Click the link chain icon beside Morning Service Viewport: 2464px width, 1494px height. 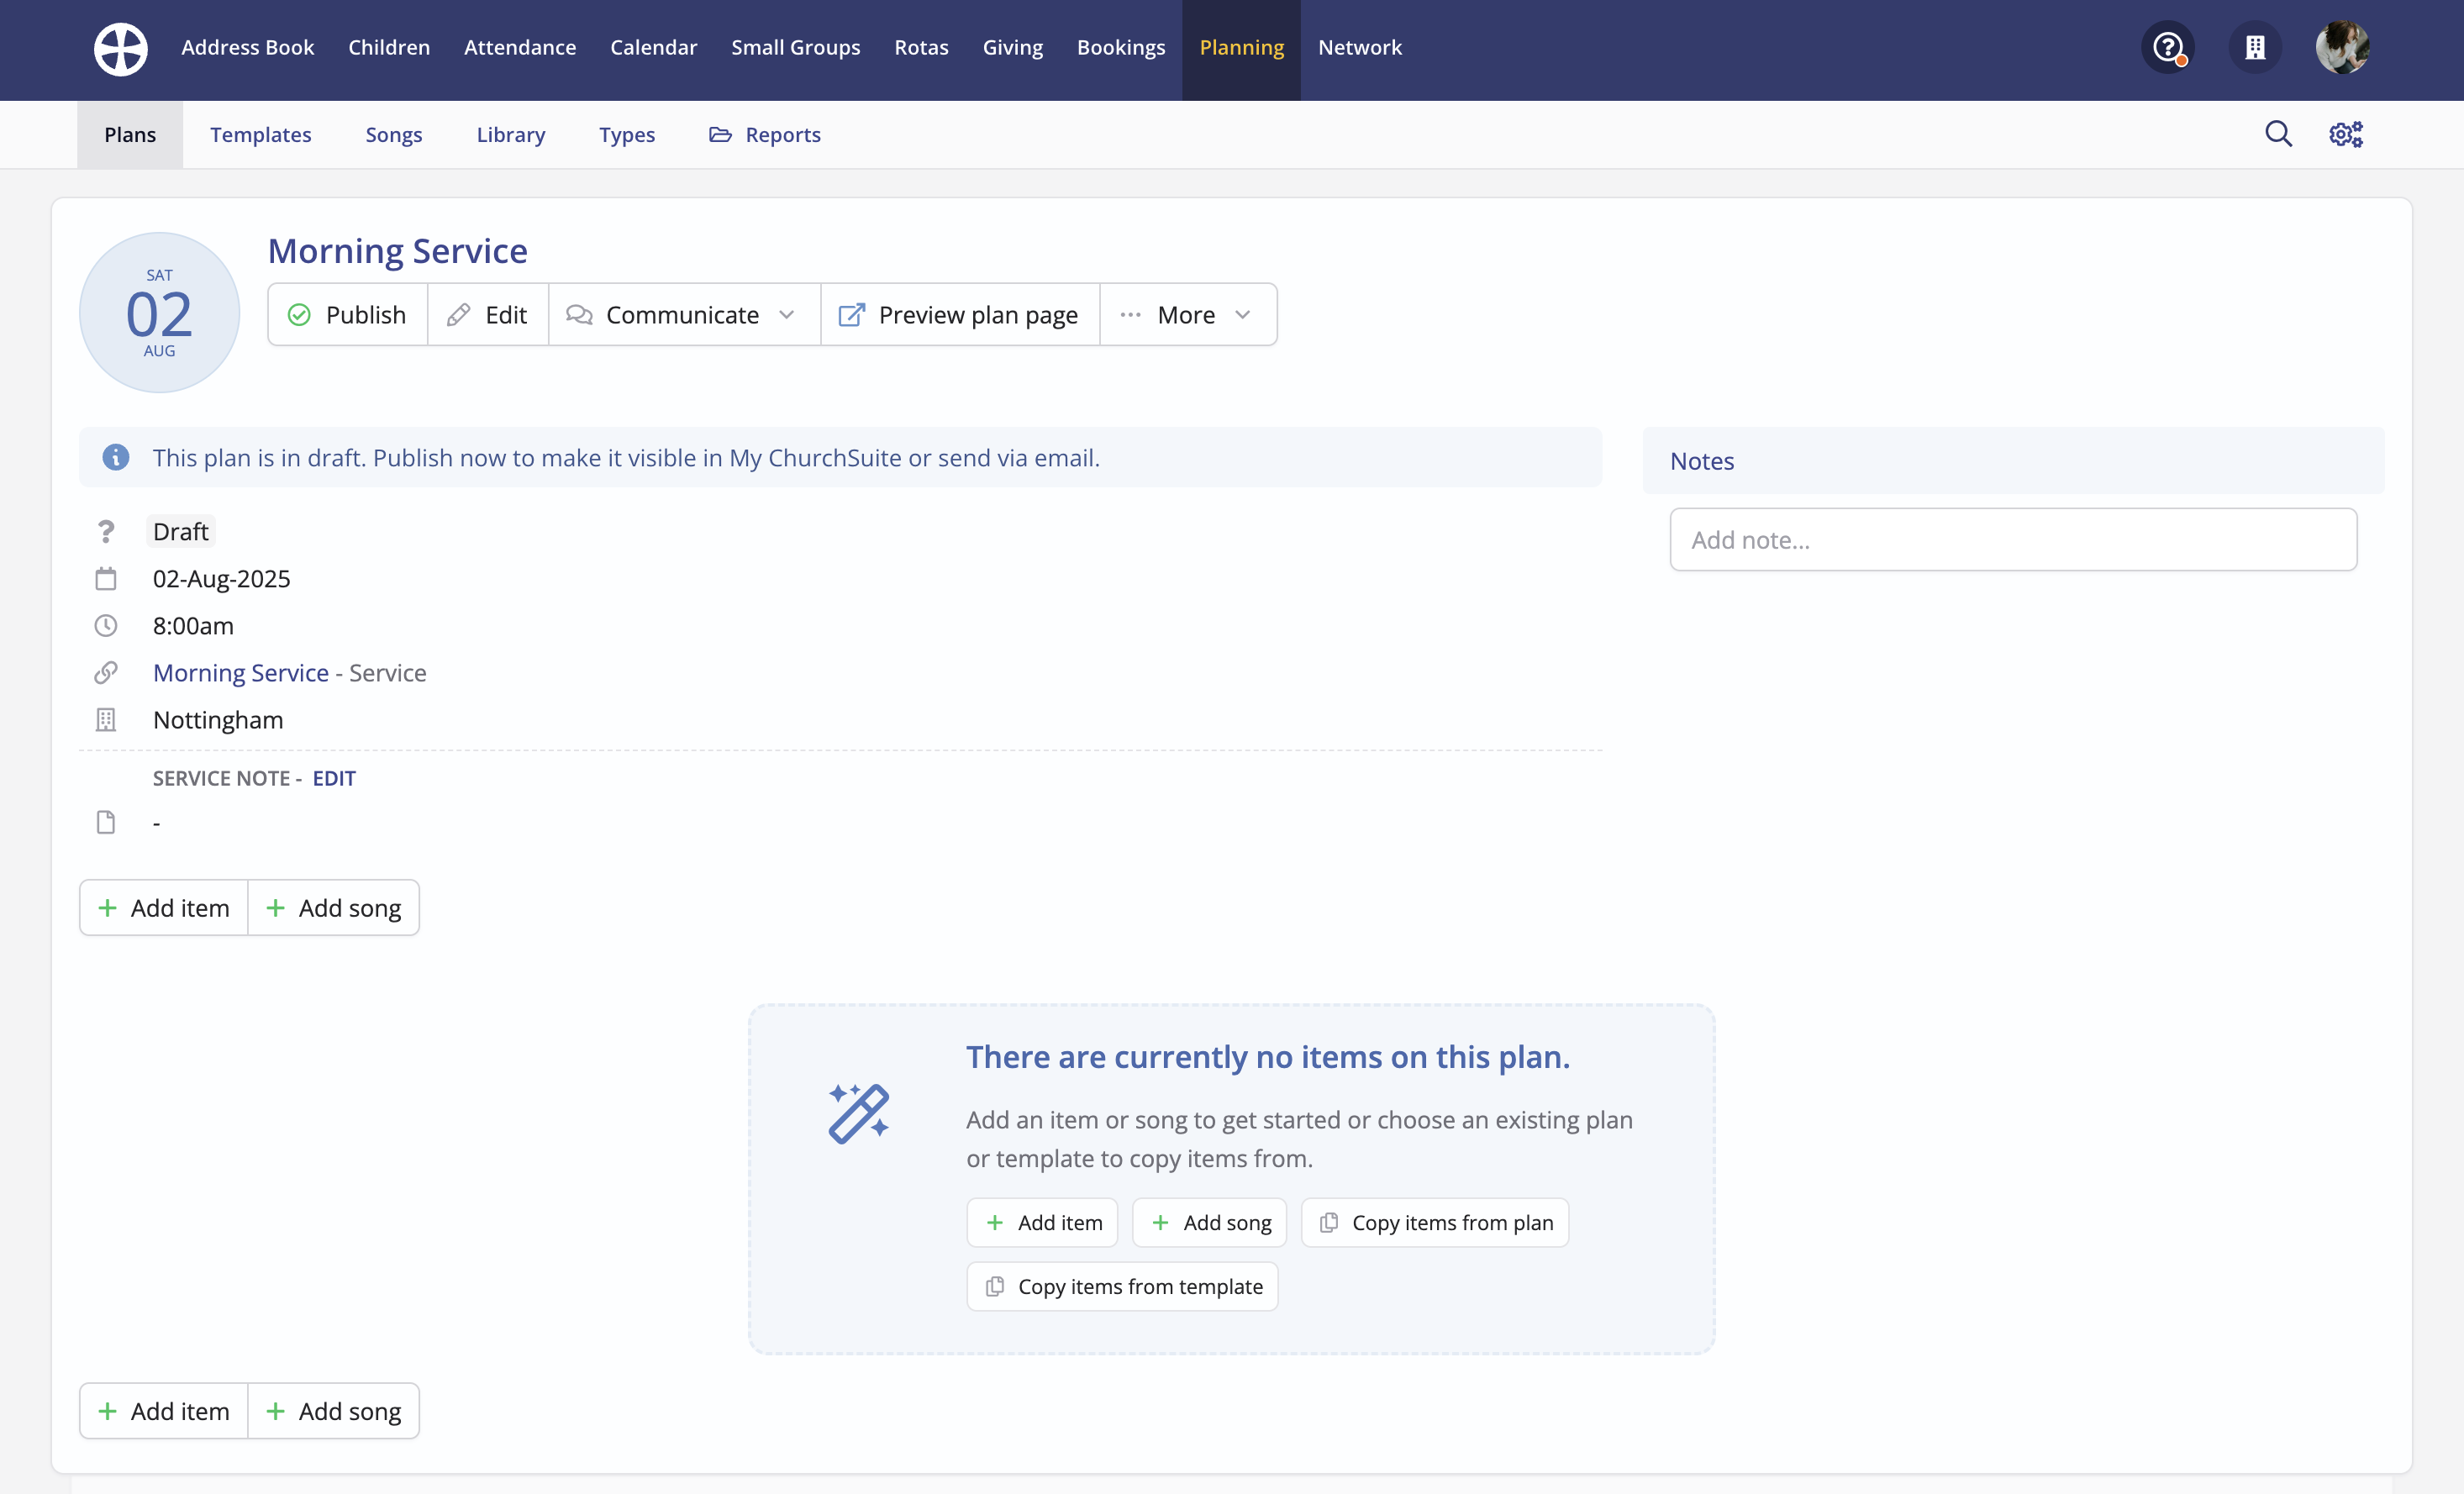[106, 673]
